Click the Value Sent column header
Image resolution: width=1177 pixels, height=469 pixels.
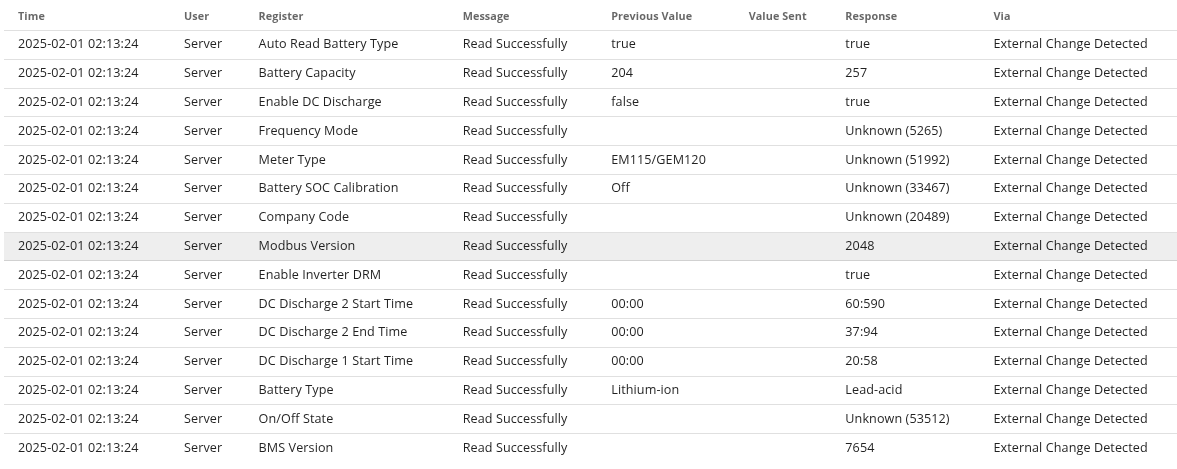click(x=778, y=16)
